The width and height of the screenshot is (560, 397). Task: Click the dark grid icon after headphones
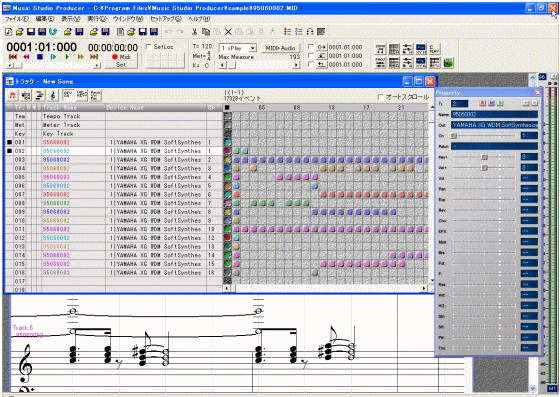pos(321,32)
